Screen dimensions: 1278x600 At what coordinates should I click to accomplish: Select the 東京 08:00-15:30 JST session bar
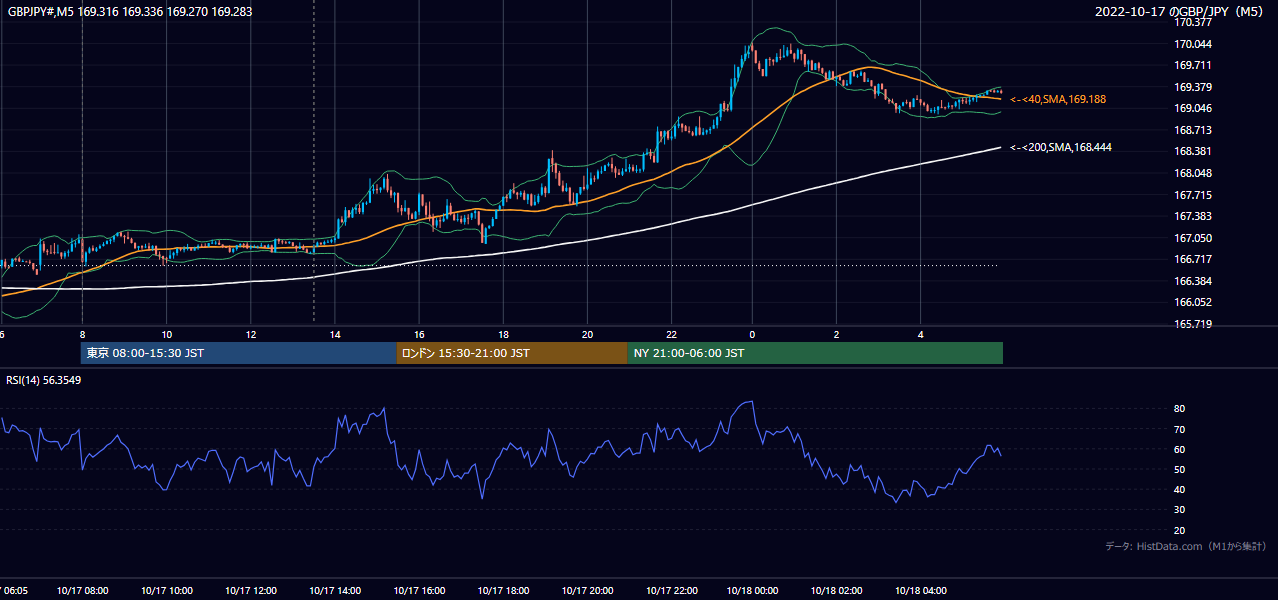239,353
